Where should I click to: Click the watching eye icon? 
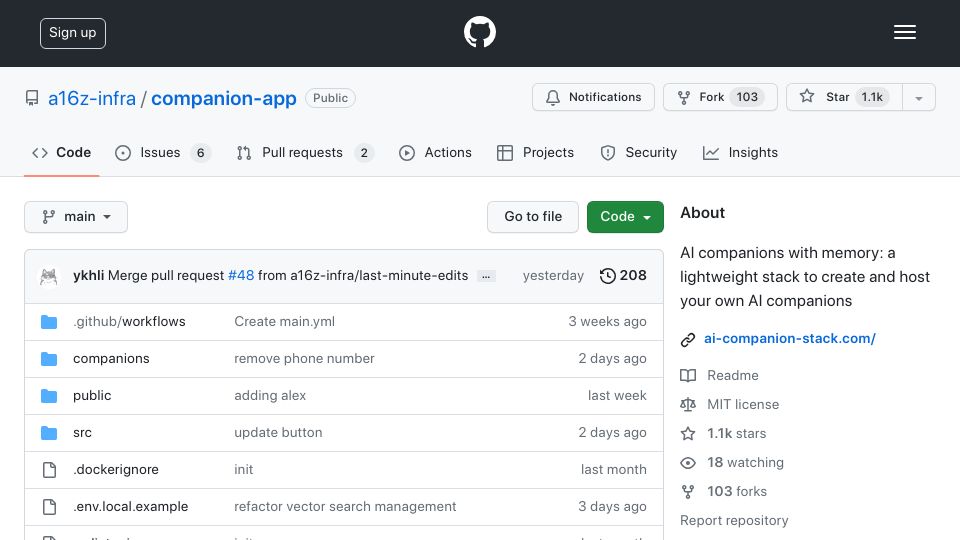pos(688,463)
